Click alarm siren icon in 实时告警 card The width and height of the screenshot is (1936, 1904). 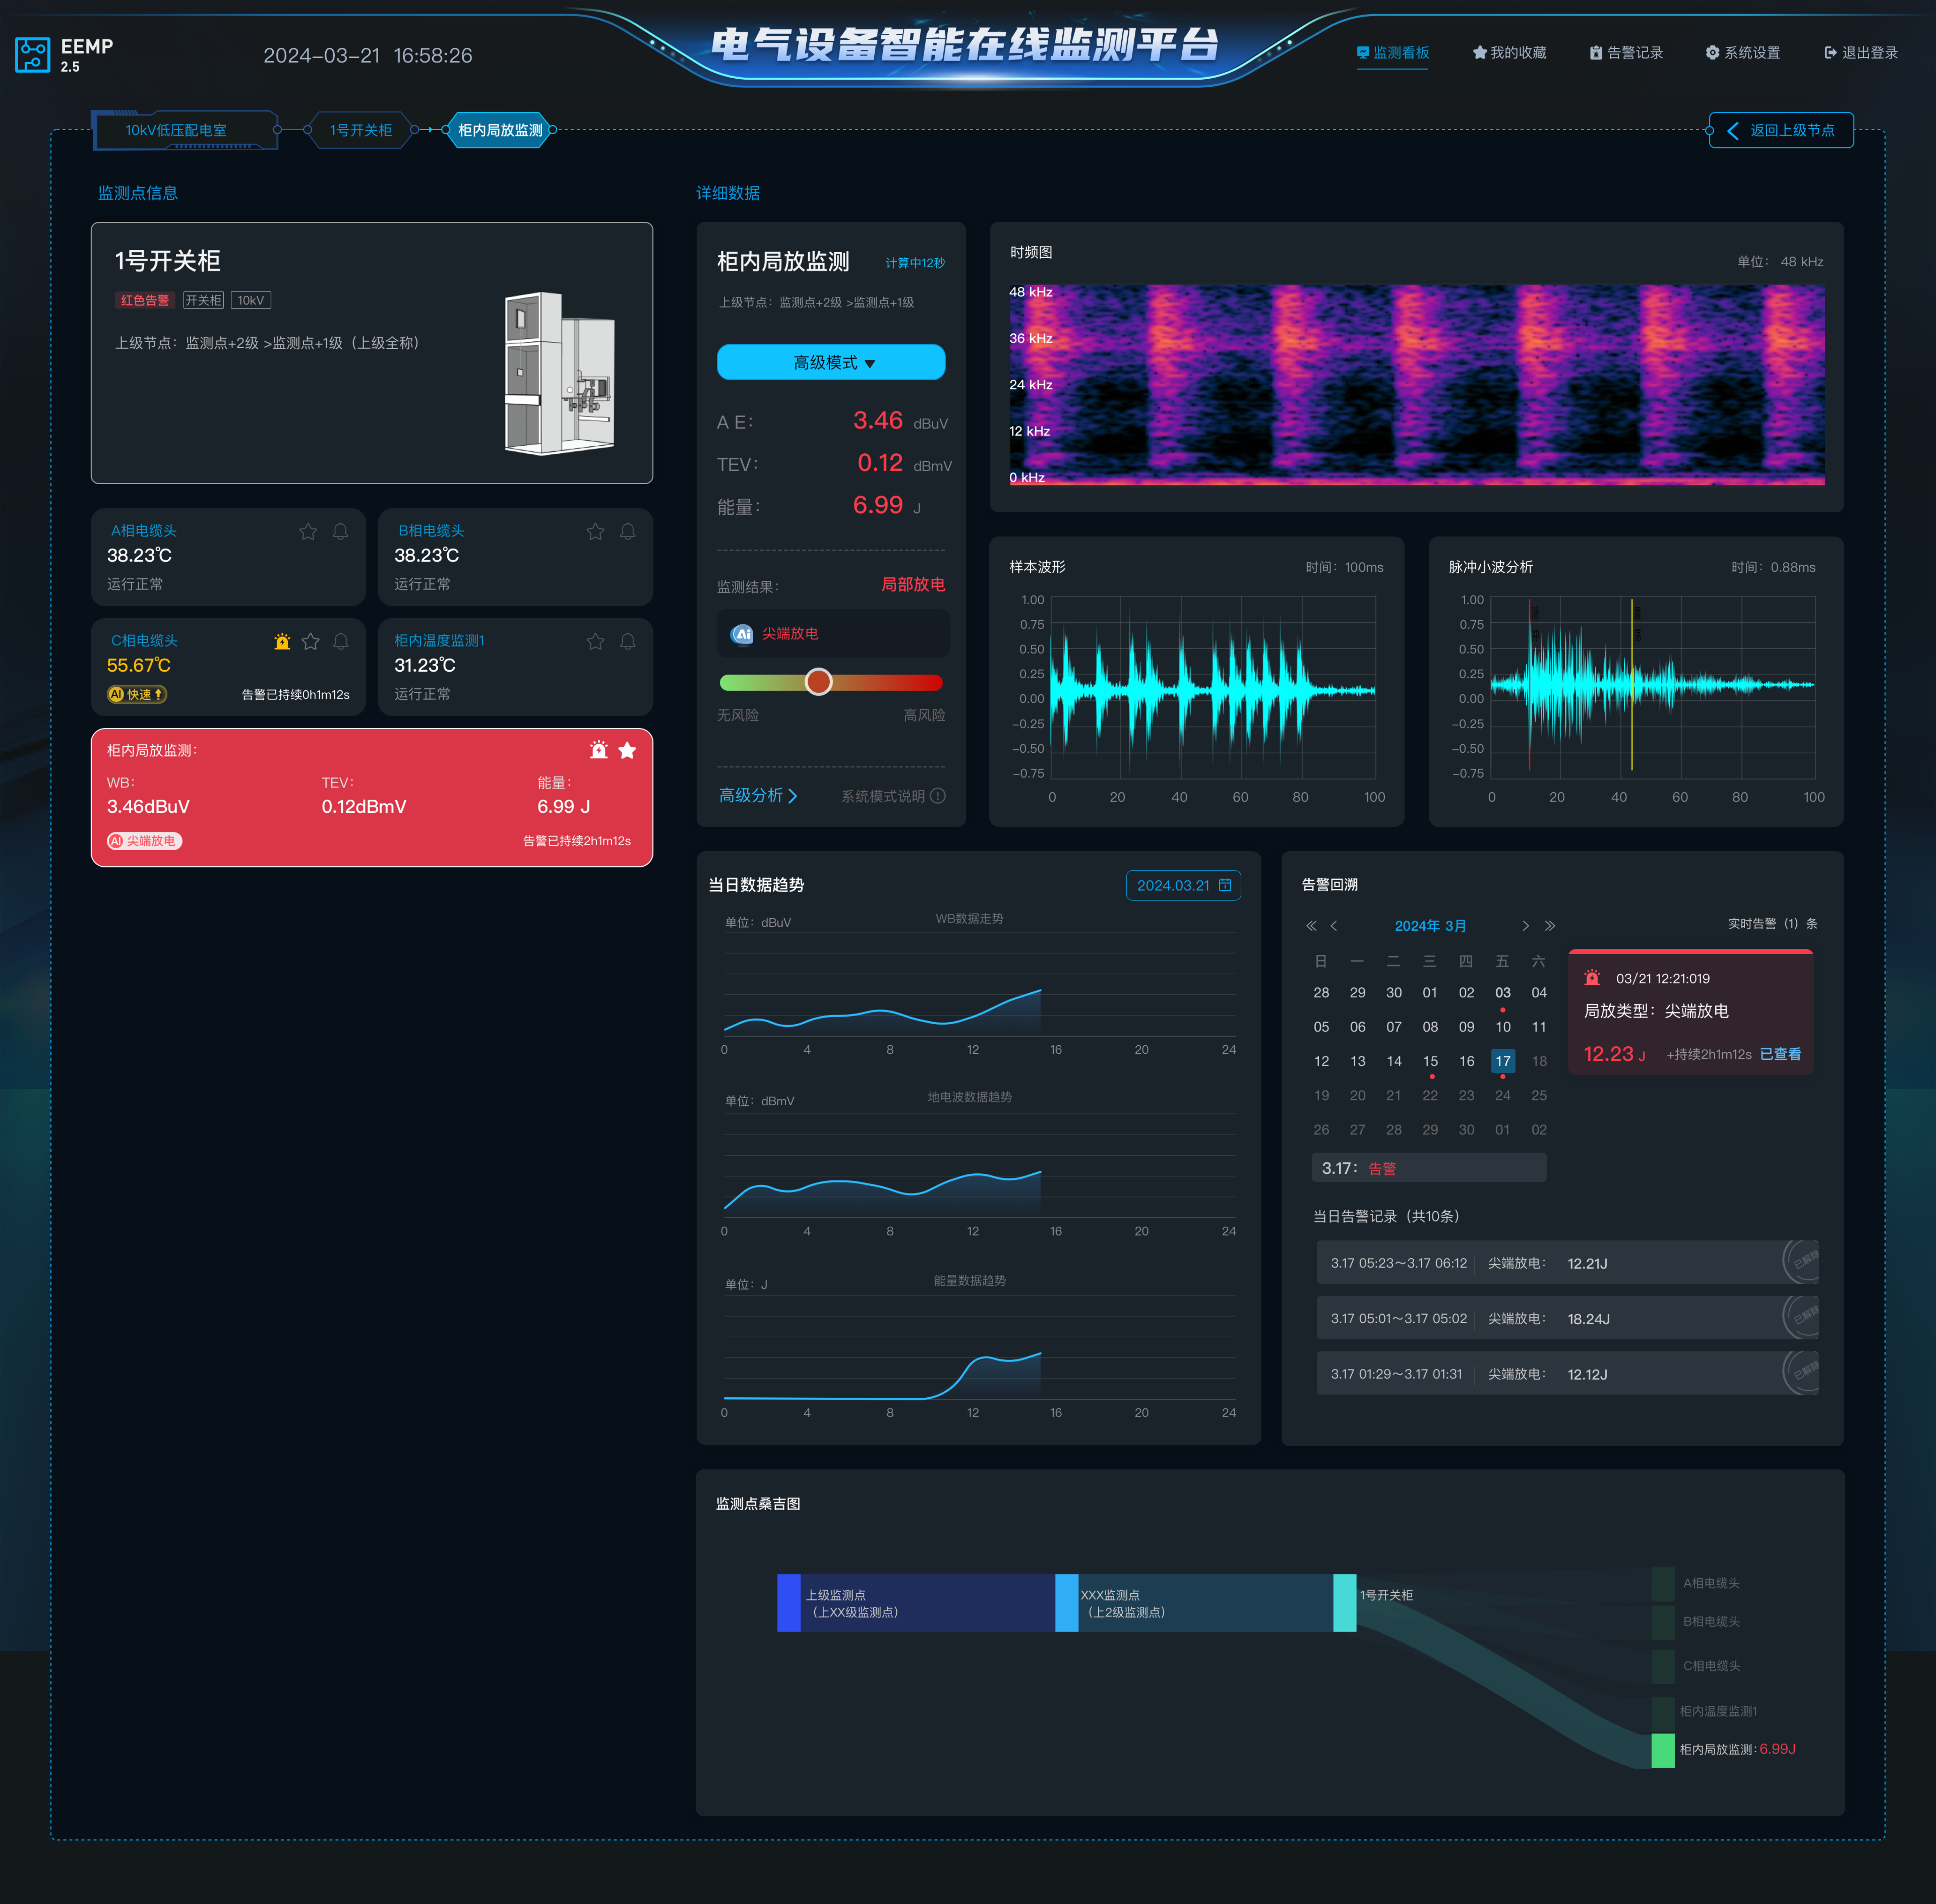[1592, 978]
